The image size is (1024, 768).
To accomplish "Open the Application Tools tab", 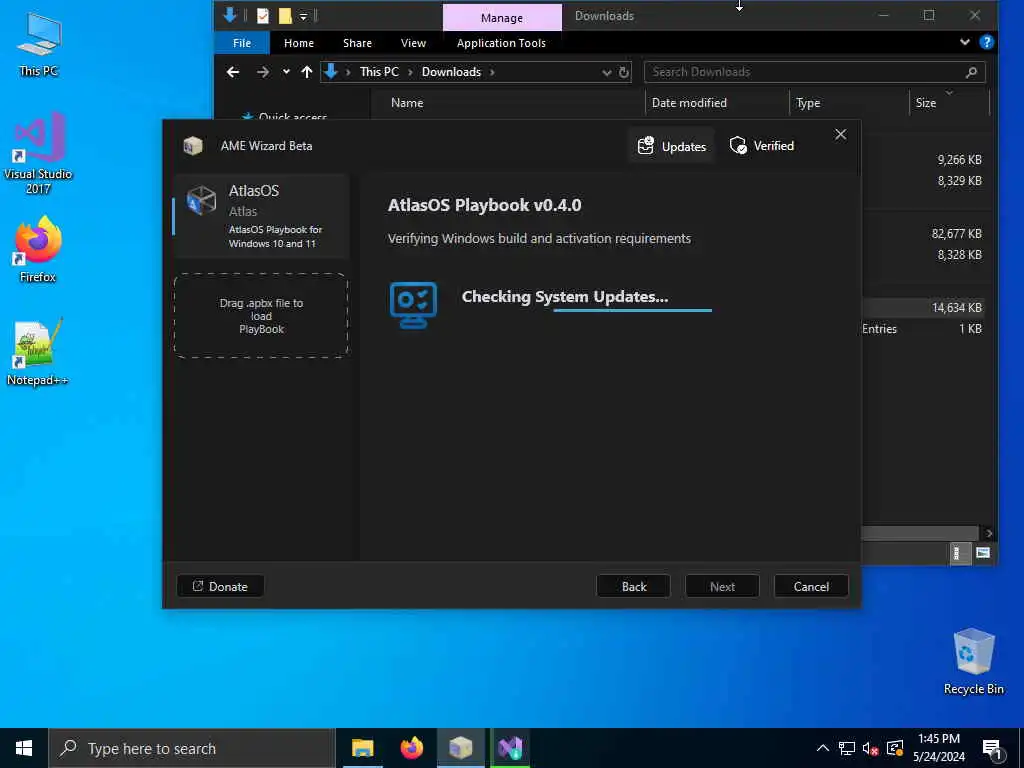I will (x=501, y=43).
